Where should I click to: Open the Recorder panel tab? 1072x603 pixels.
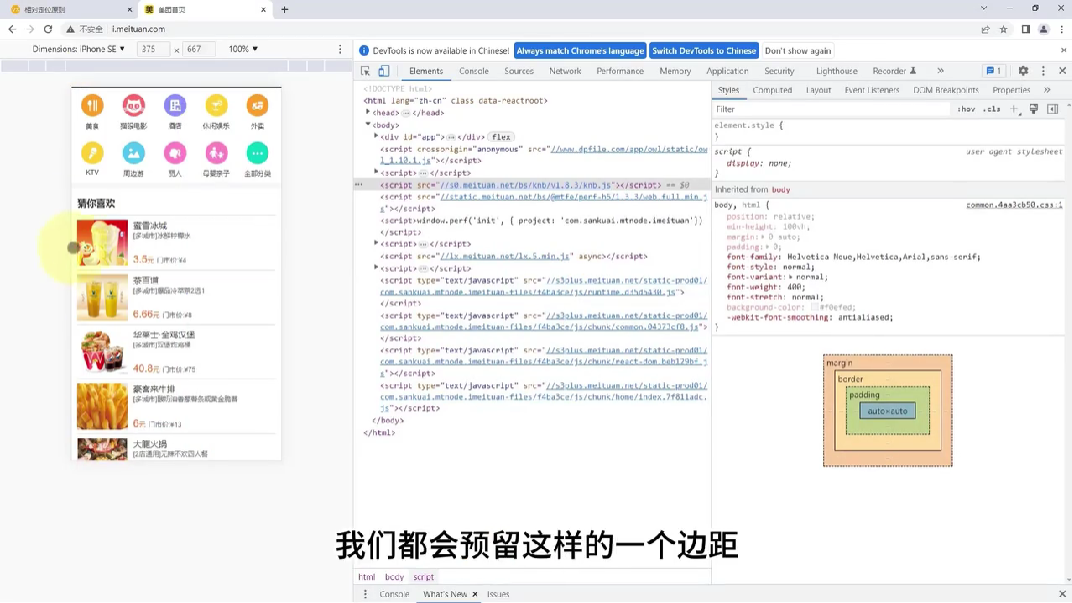[894, 71]
